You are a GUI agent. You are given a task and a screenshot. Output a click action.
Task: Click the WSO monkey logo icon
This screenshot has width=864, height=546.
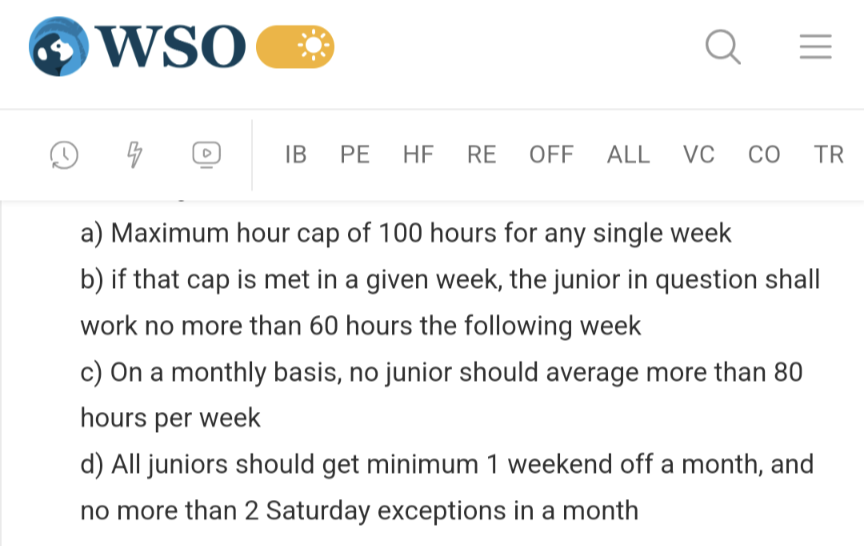tap(60, 46)
